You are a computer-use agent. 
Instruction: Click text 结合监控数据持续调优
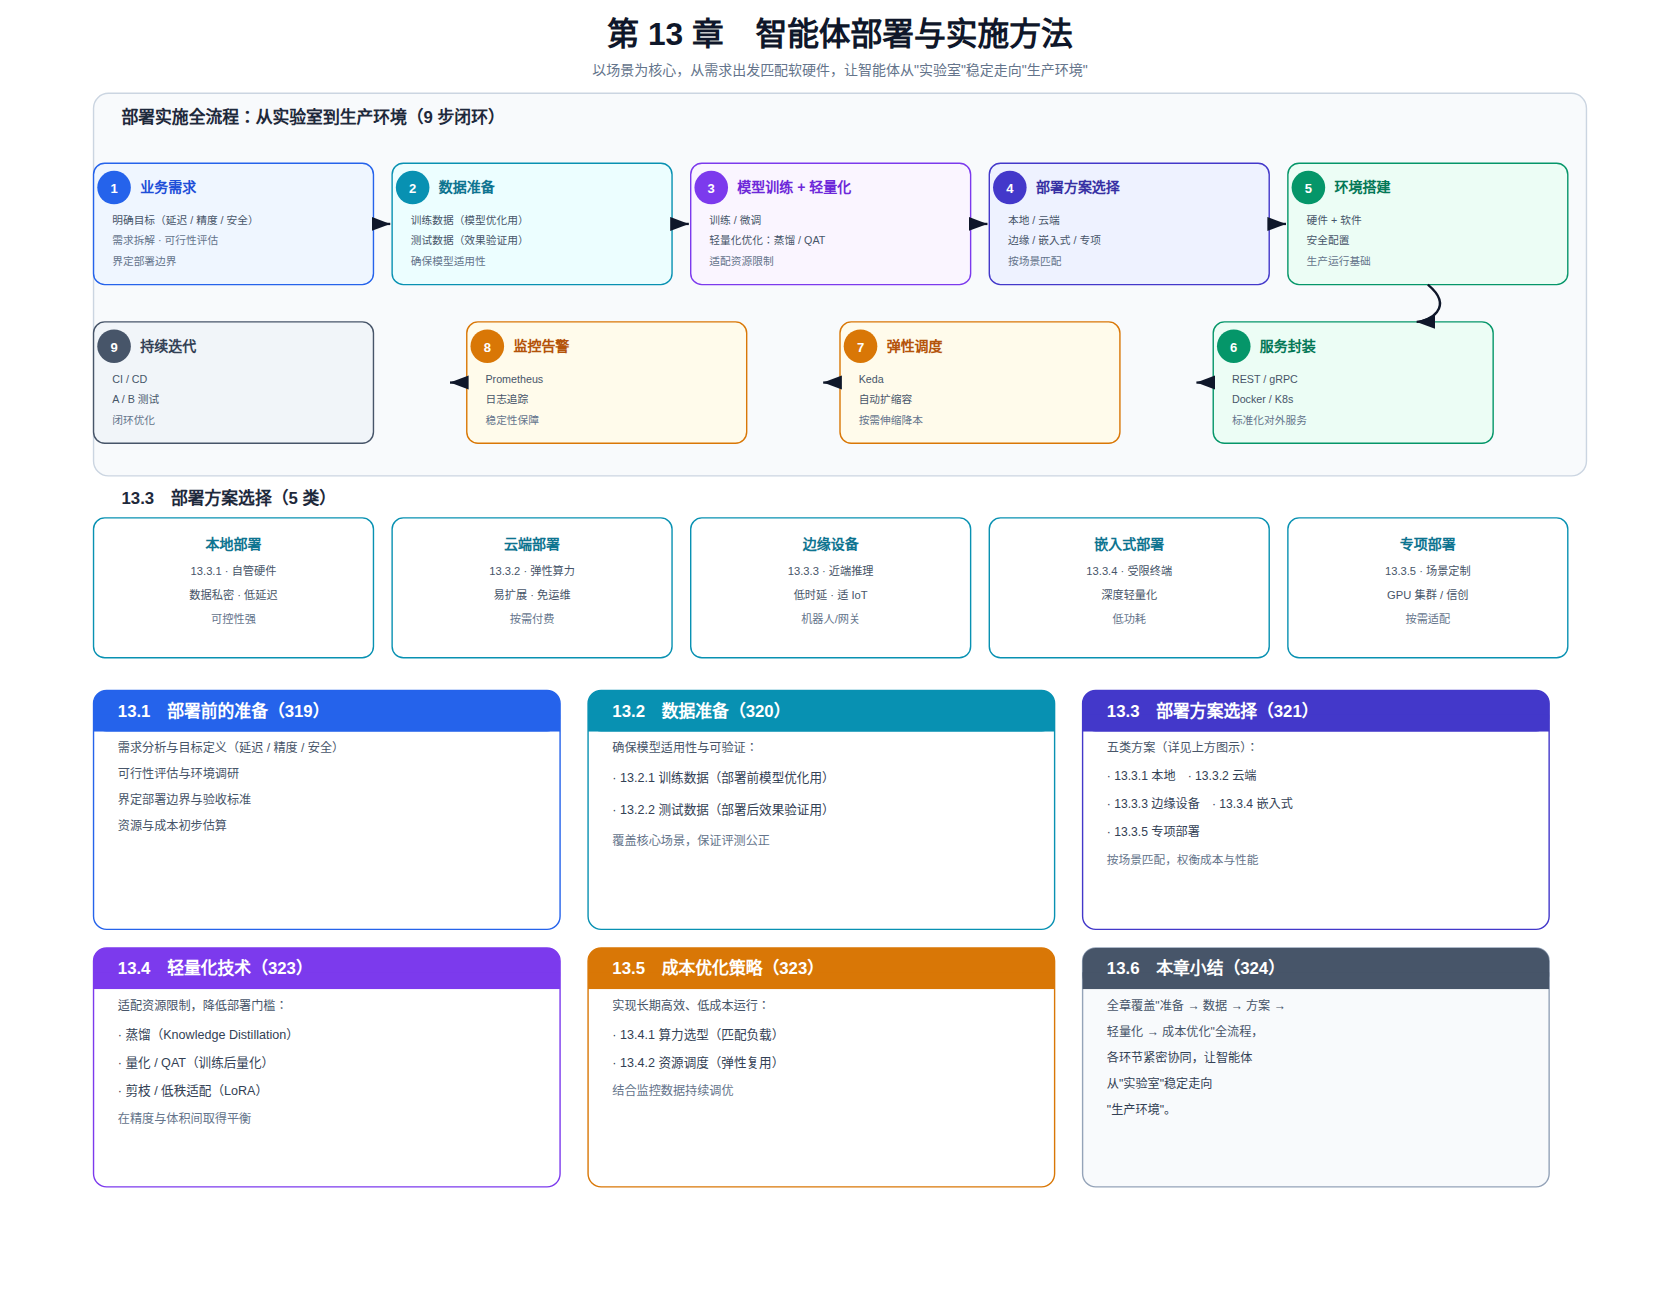[x=673, y=1091]
